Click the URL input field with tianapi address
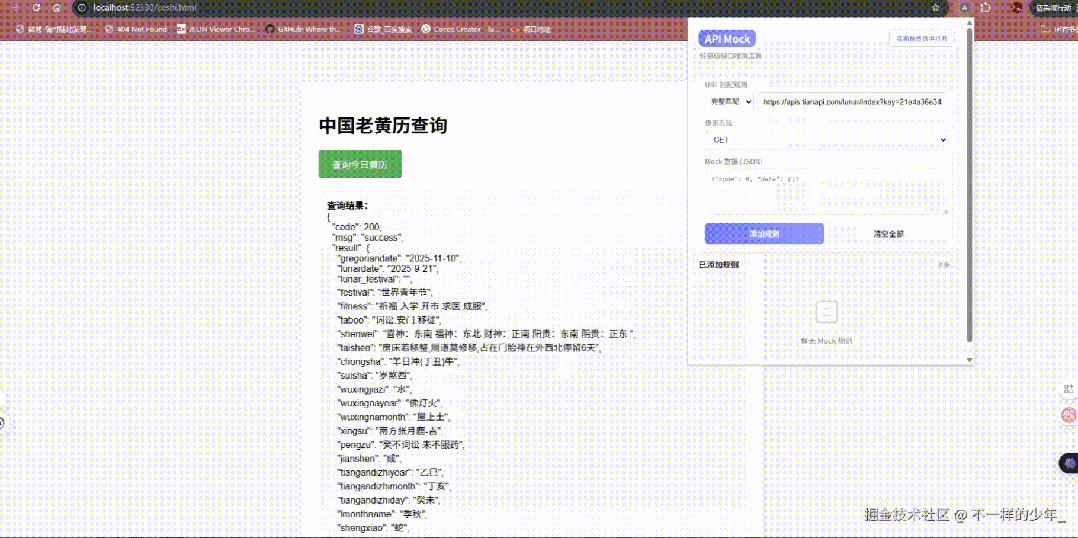This screenshot has height=538, width=1078. 852,101
